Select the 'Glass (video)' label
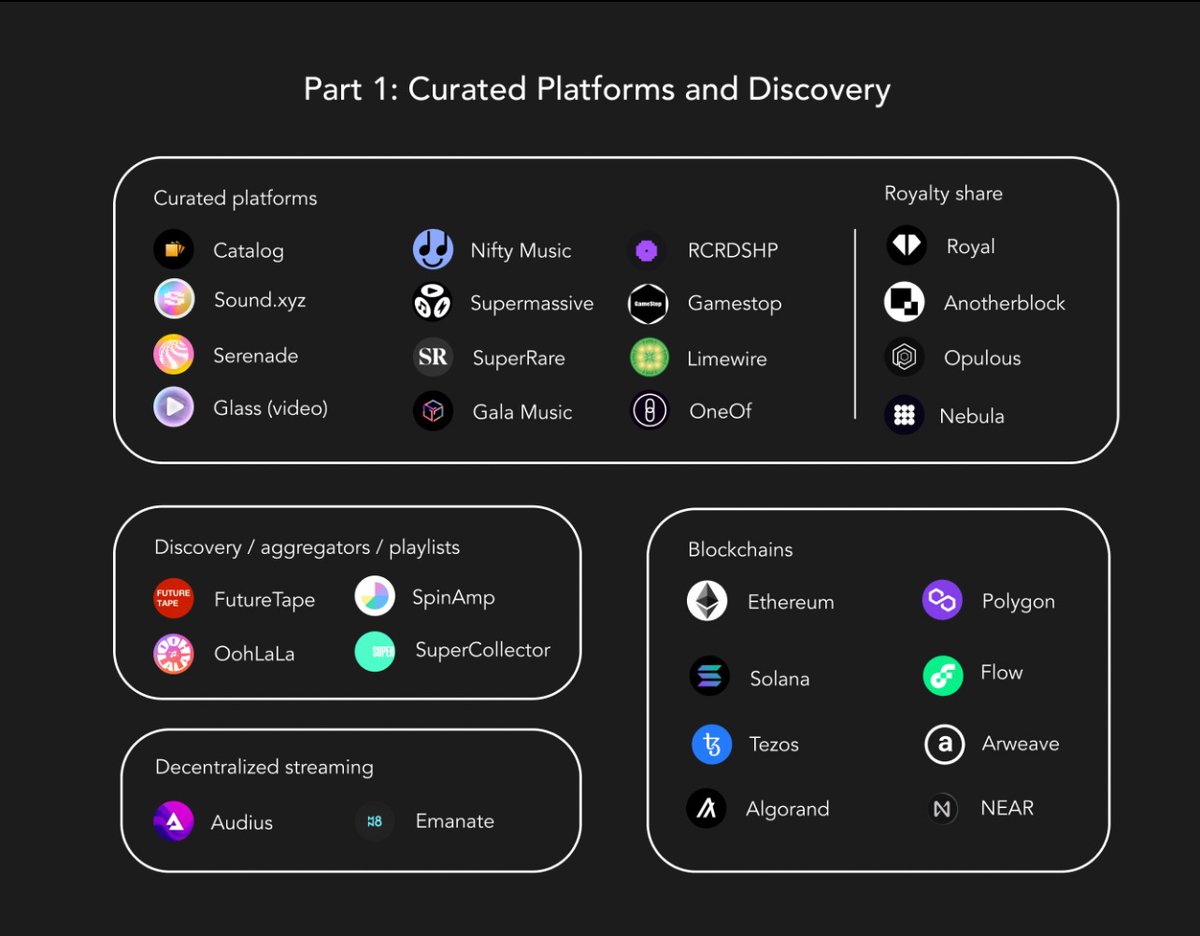Viewport: 1200px width, 936px height. point(270,408)
